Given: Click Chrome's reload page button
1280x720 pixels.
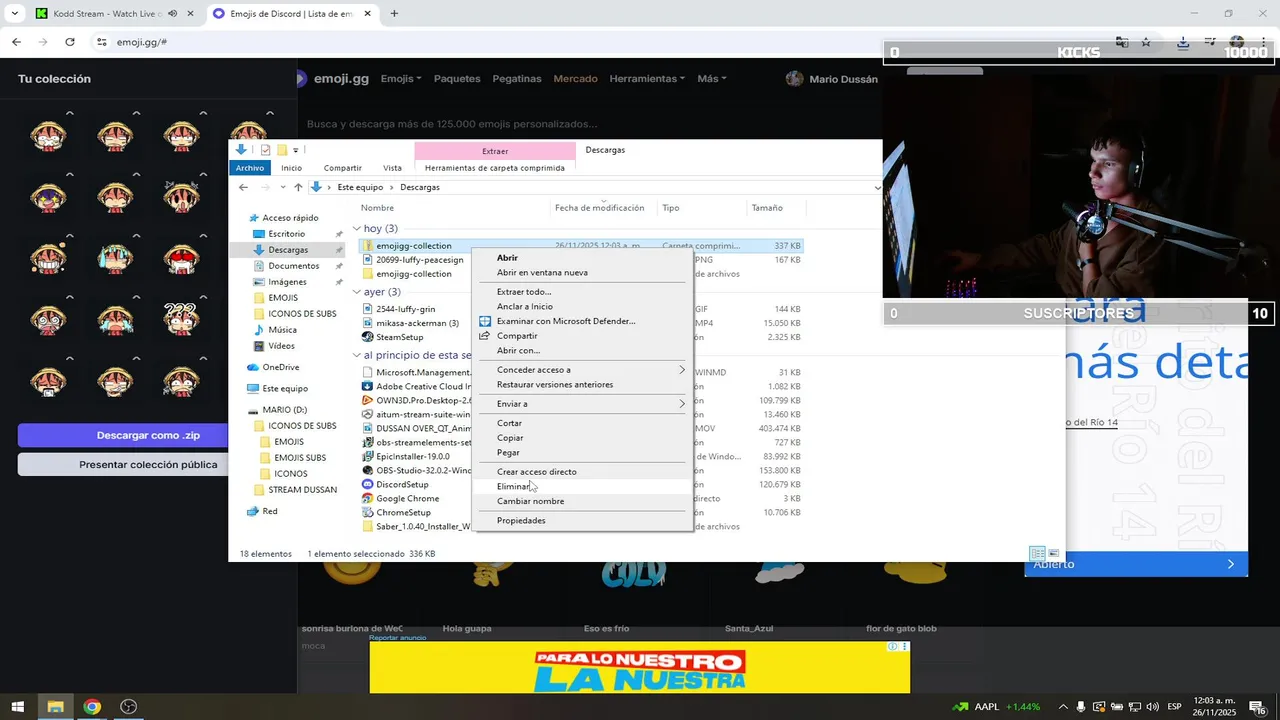Looking at the screenshot, I should 70,42.
